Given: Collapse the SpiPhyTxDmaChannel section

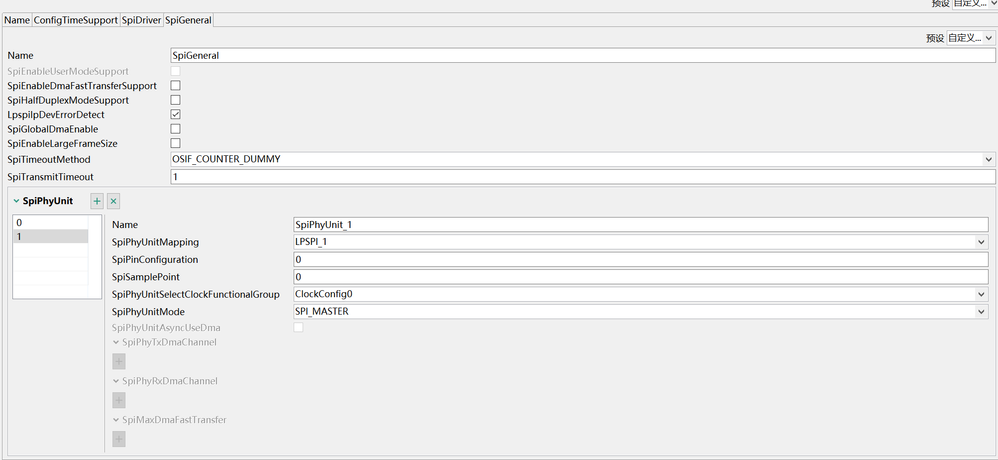Looking at the screenshot, I should coord(116,343).
